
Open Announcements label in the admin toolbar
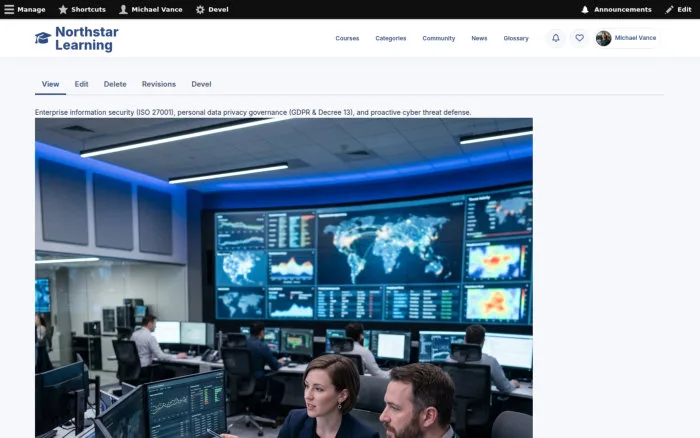click(622, 9)
